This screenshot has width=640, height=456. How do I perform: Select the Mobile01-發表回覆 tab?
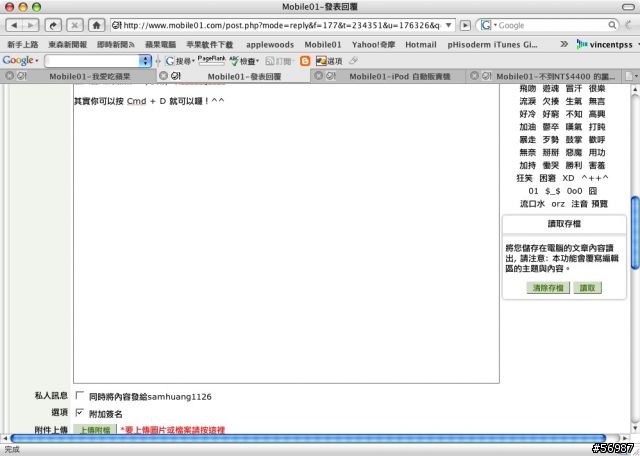click(x=244, y=76)
